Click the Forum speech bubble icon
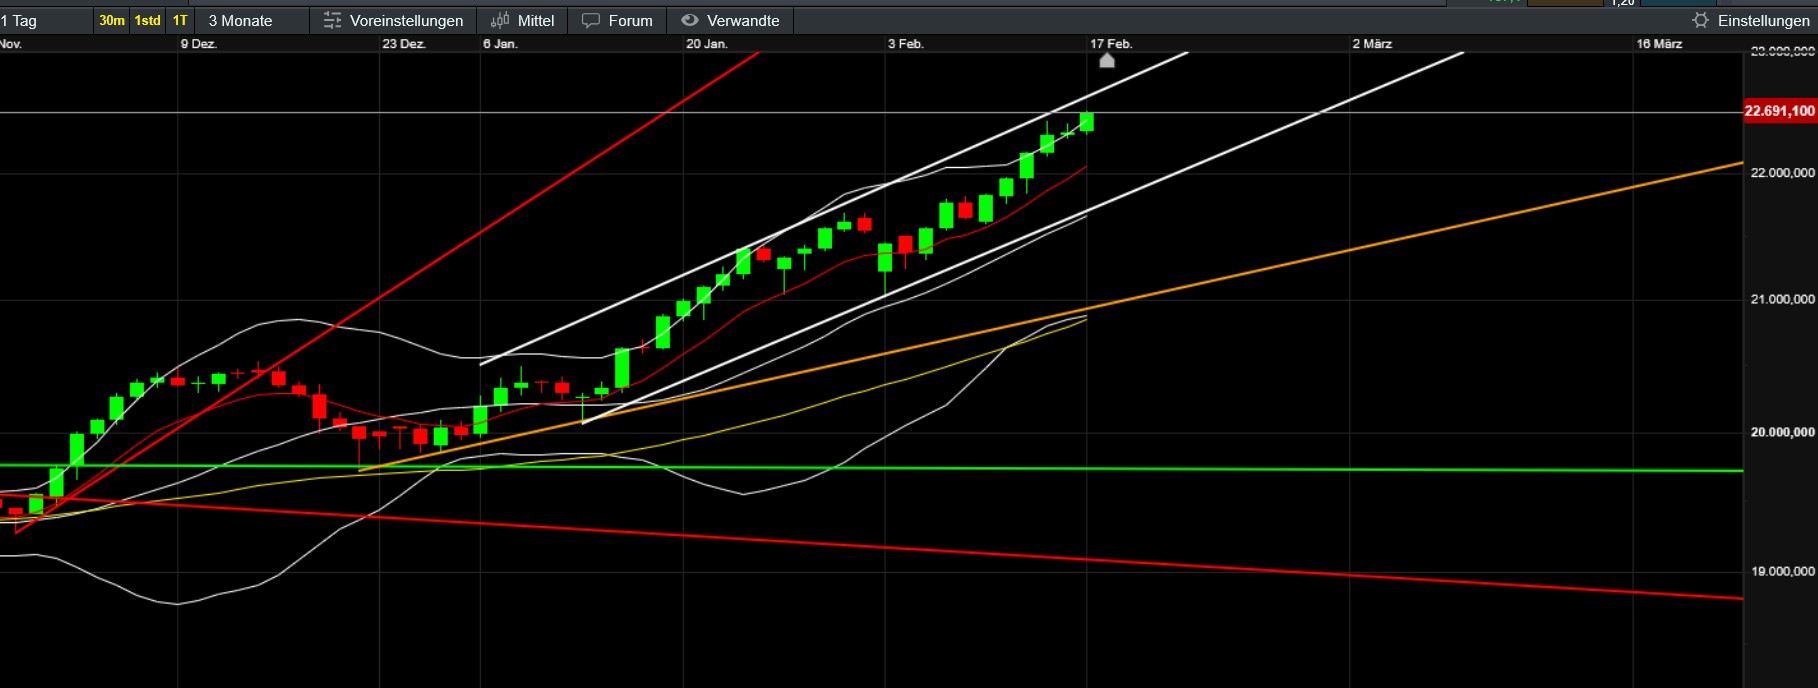The image size is (1818, 688). point(591,20)
